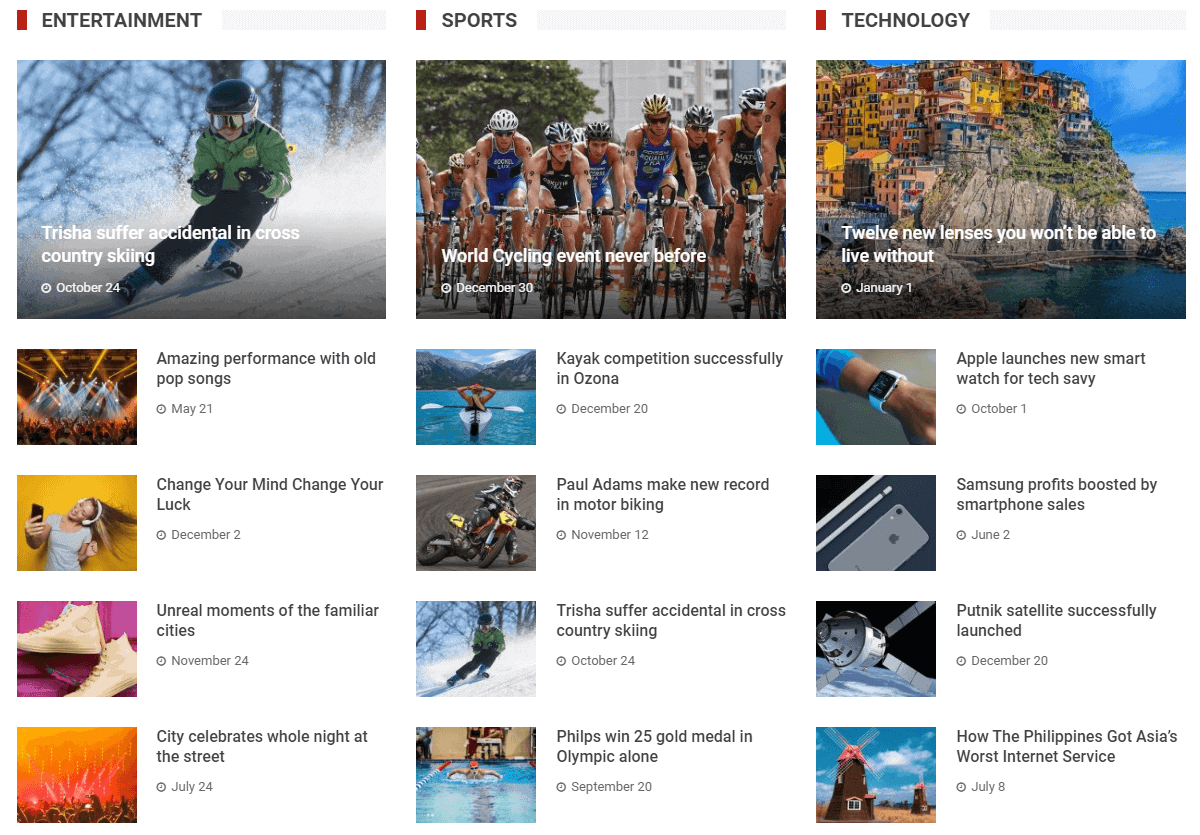Screen dimensions: 1200x835
Task: Read 'Change Your Mind Change Your Luck'
Action: point(270,495)
